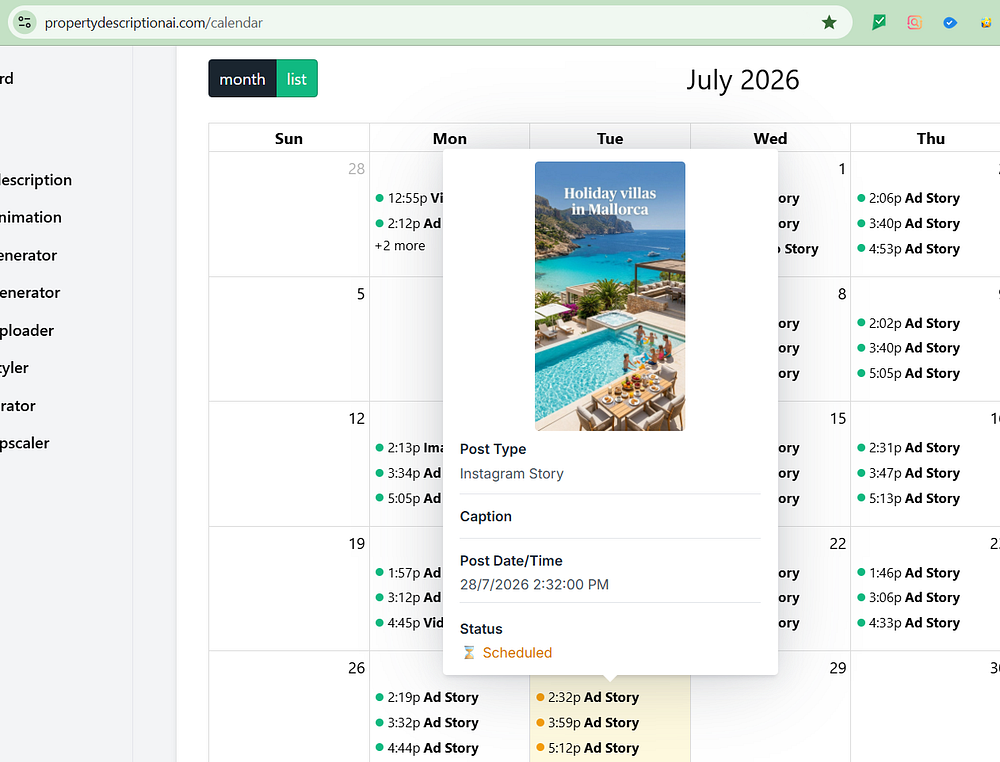Click the post date '28/7/2026 2:32:00 PM'
The image size is (1000, 762).
pos(534,585)
